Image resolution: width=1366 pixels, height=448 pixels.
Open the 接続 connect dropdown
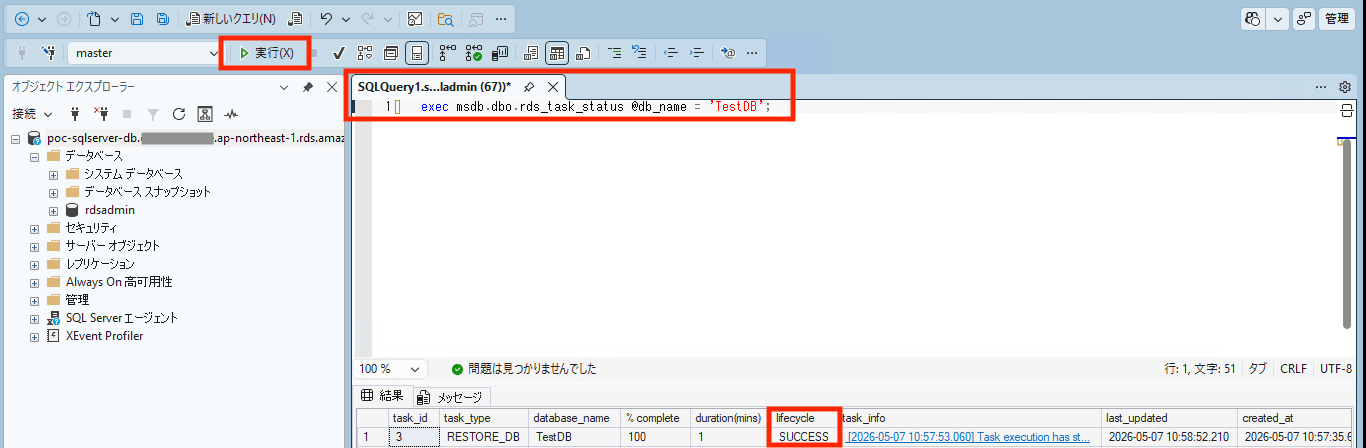33,114
